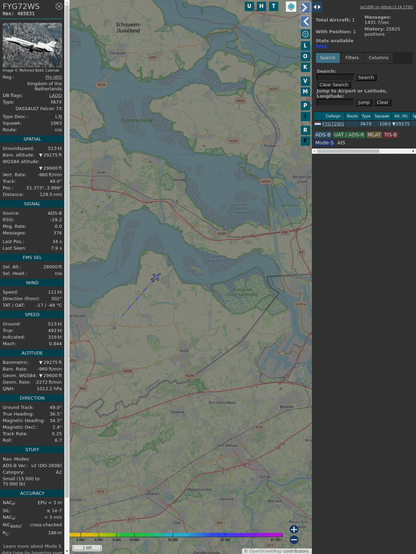Open the stats available here link

(321, 46)
